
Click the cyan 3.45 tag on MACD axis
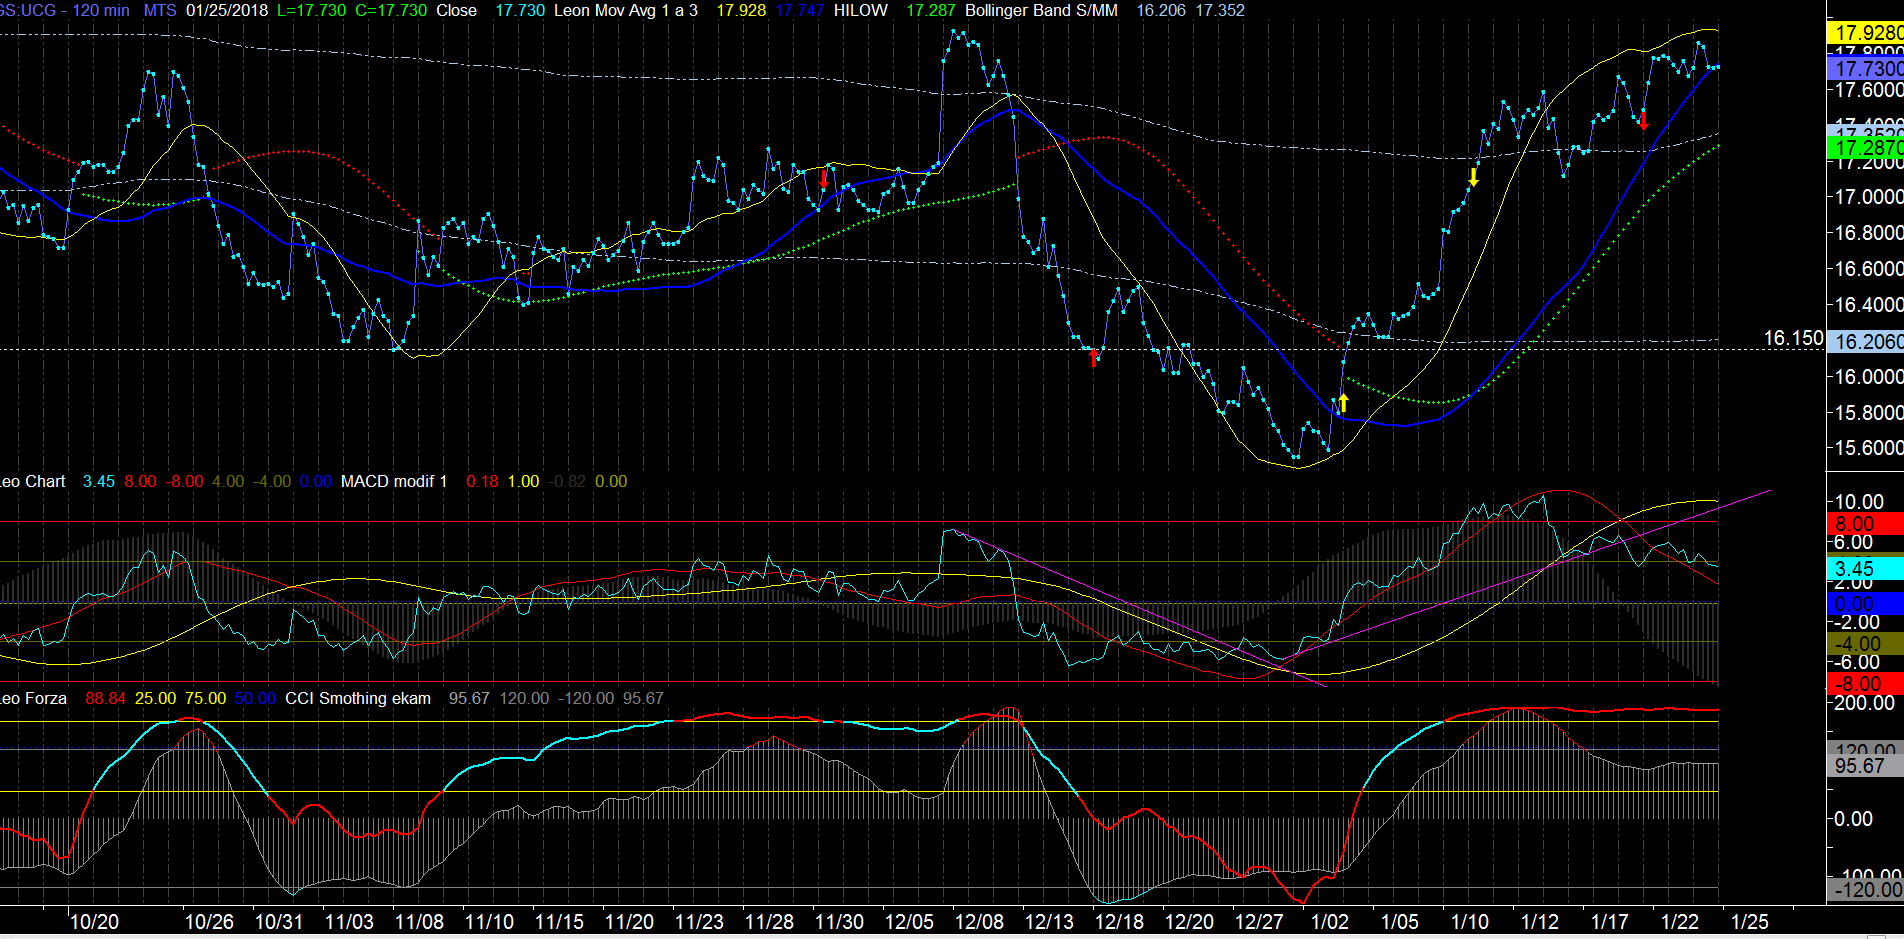1866,569
